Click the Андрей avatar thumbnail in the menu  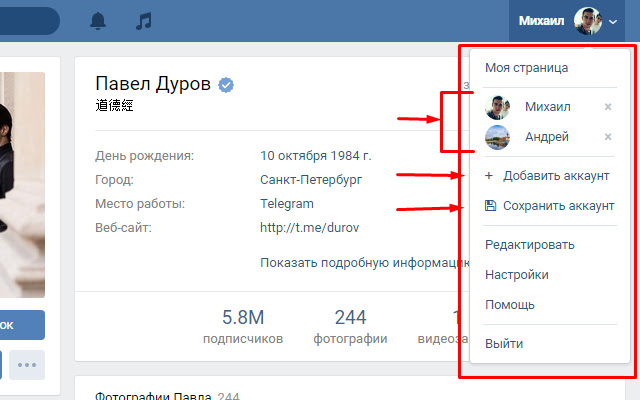(498, 138)
